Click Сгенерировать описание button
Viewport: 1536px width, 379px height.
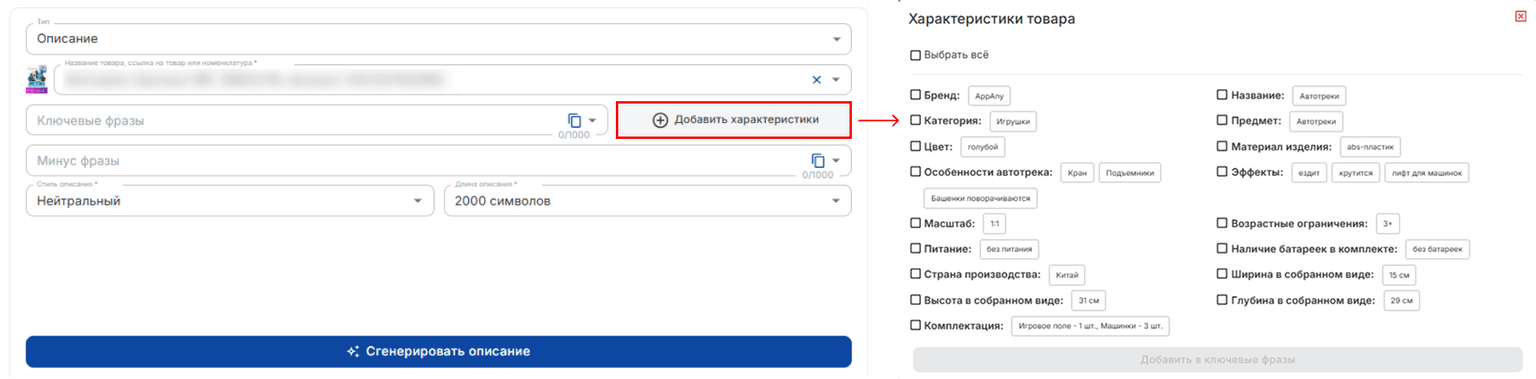[438, 351]
